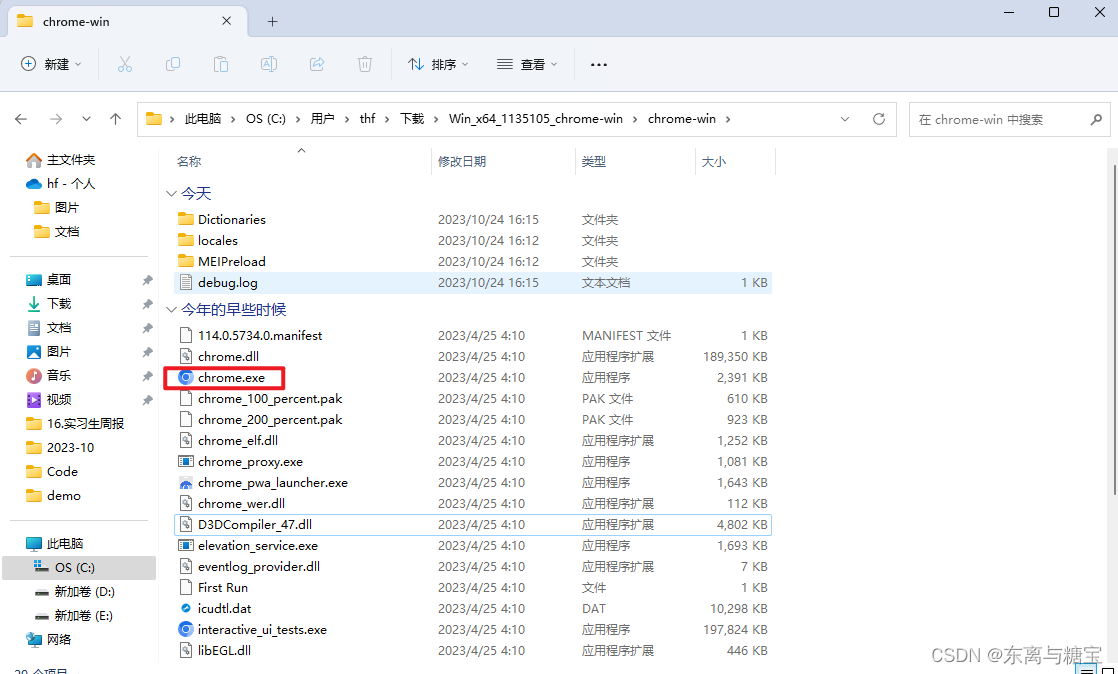
Task: Open a new tab with plus button
Action: [x=272, y=21]
